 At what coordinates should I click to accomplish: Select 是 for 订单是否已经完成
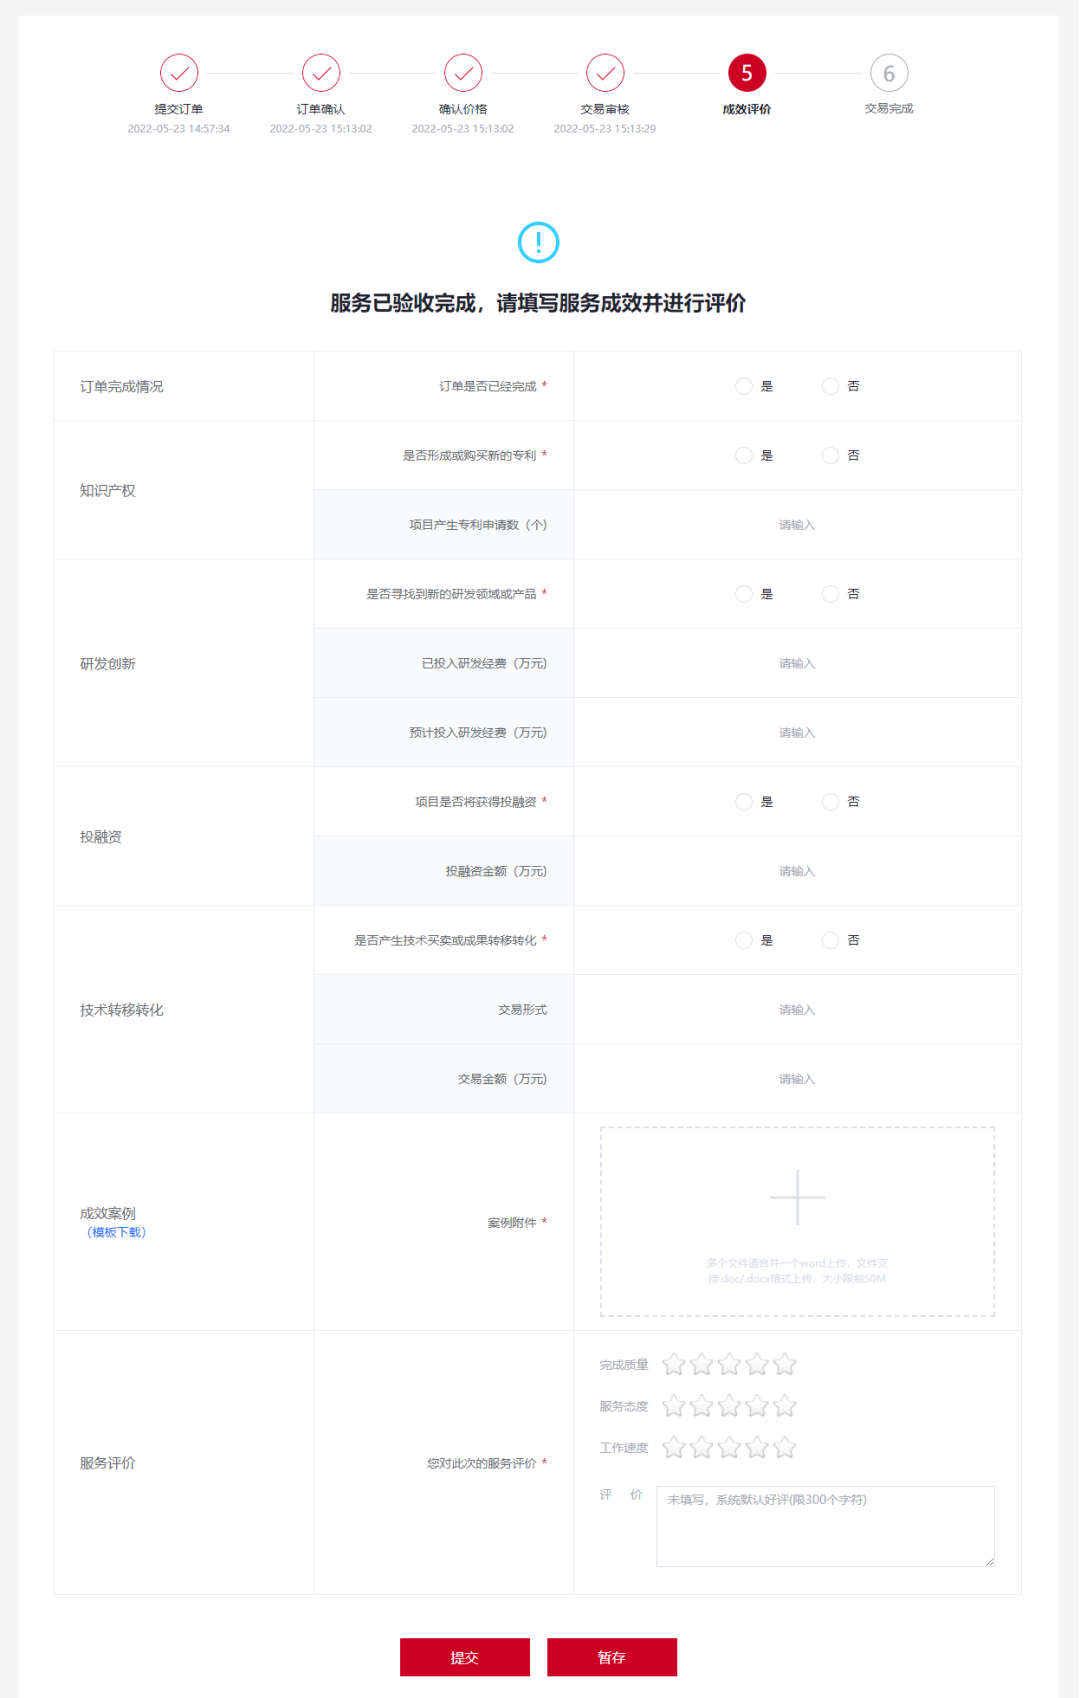coord(744,386)
